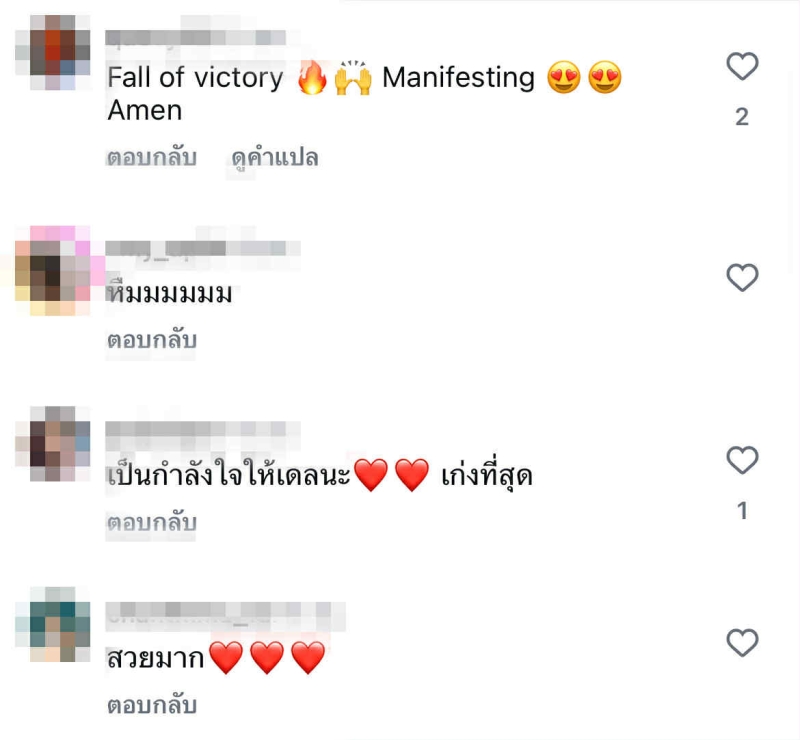Tap the heart beside the หืมมมมมม comment
This screenshot has width=800, height=740.
742,278
